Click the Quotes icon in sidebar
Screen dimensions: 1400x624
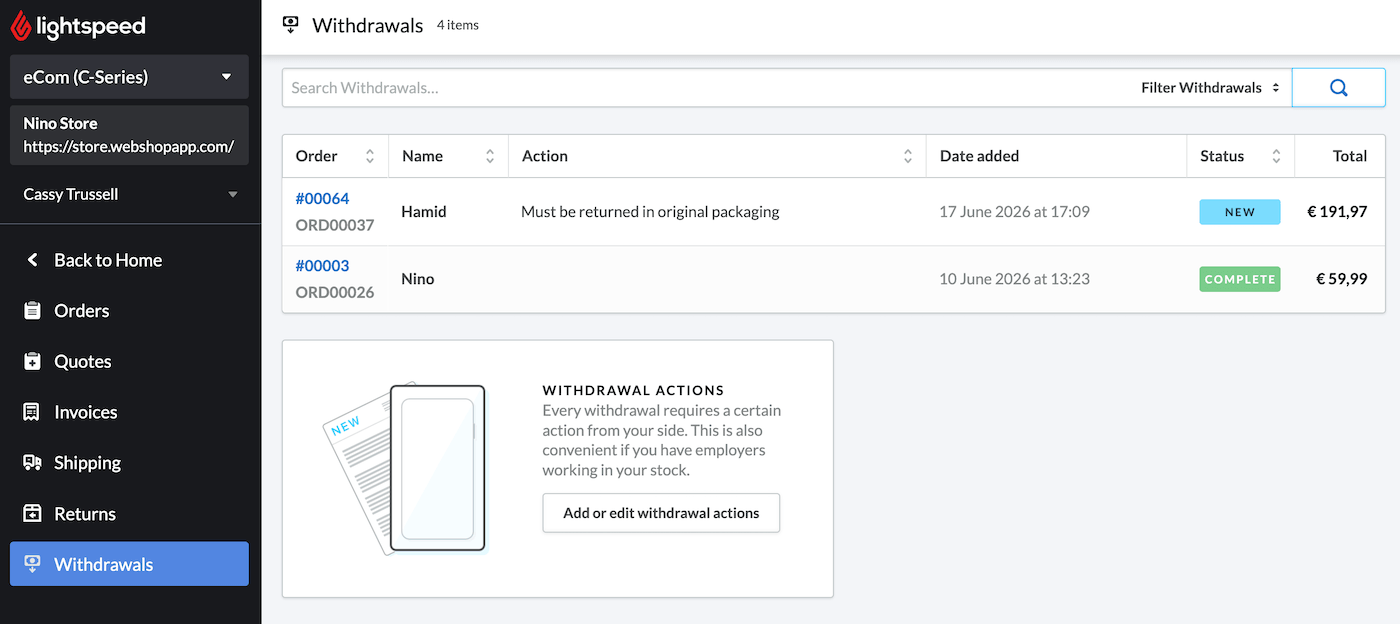click(x=32, y=362)
